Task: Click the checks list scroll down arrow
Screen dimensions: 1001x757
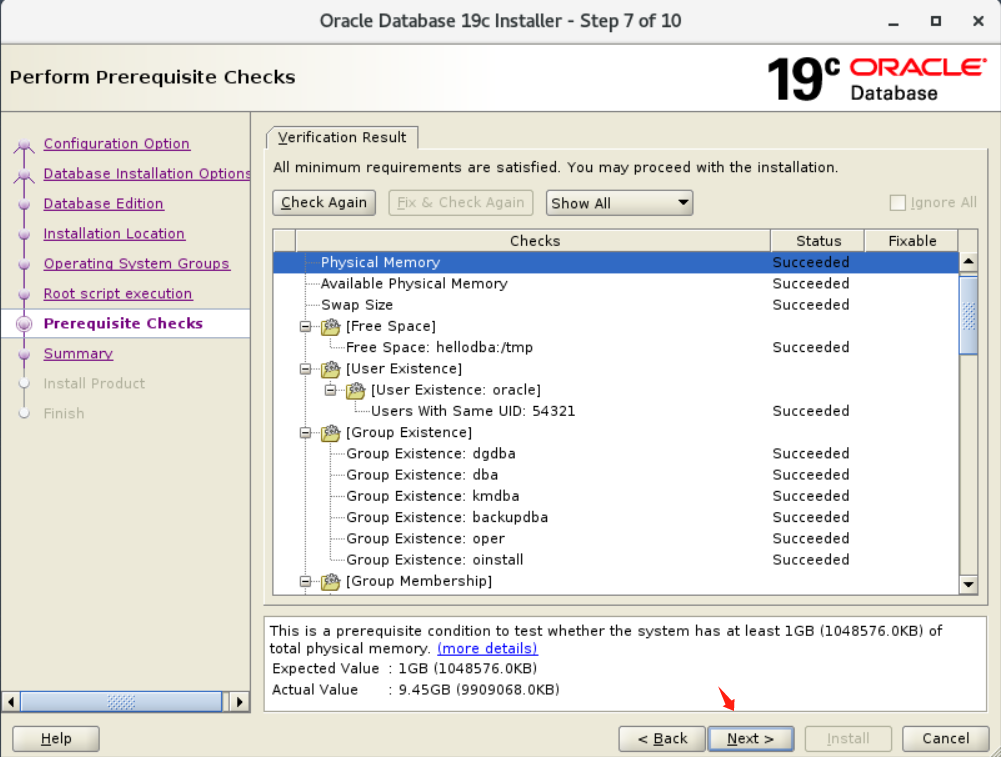Action: pos(968,584)
